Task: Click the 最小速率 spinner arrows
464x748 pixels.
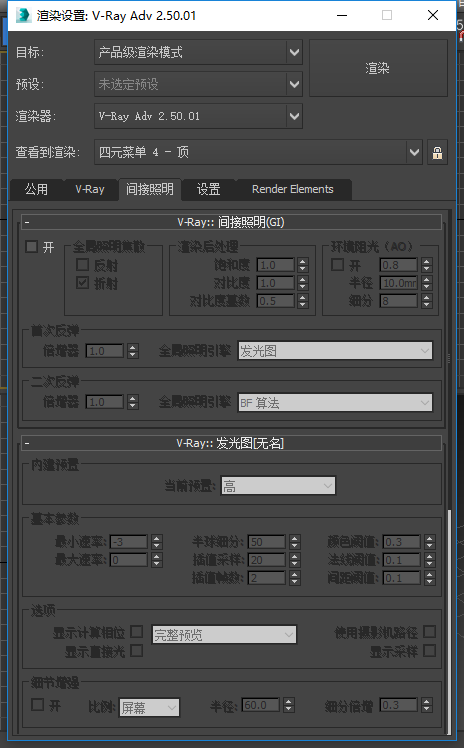Action: tap(156, 542)
